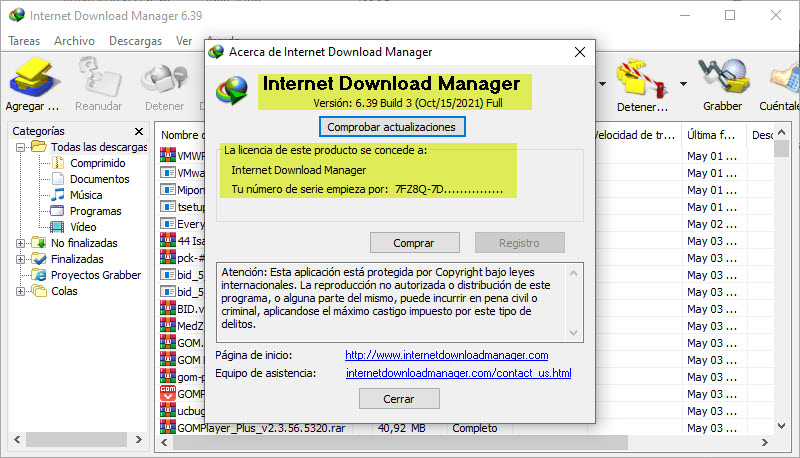Click the Completo status cell
The width and height of the screenshot is (800, 458).
[475, 428]
